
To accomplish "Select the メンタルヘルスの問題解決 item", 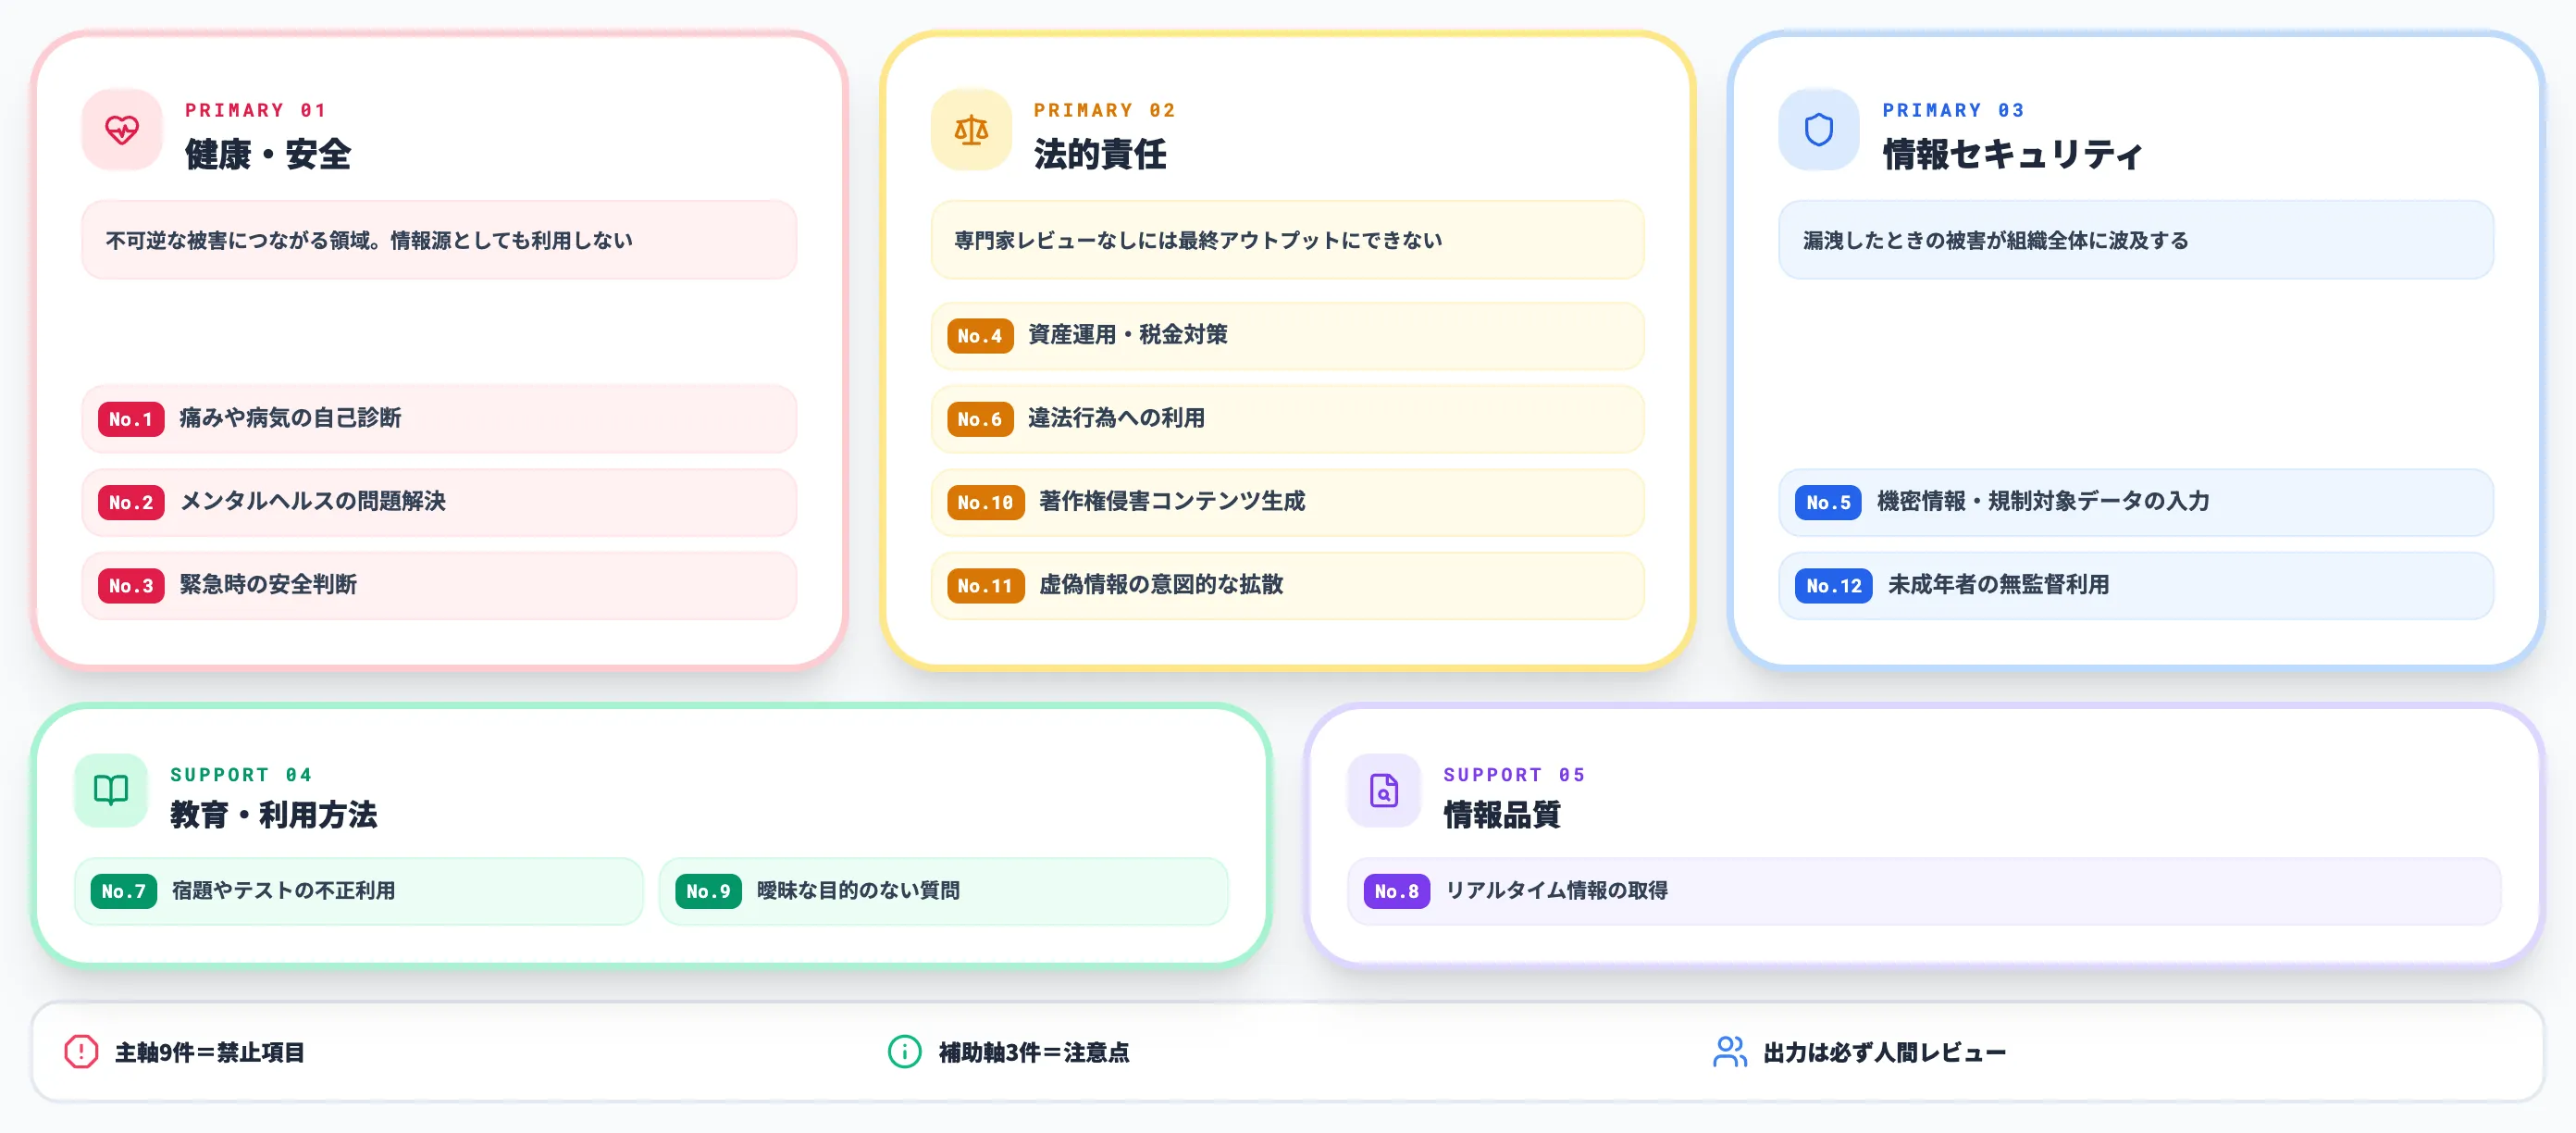I will point(439,502).
